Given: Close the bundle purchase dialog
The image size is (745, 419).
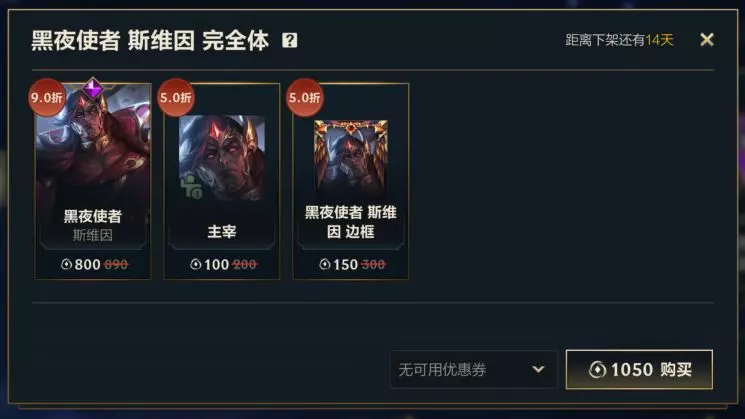Looking at the screenshot, I should tap(707, 39).
